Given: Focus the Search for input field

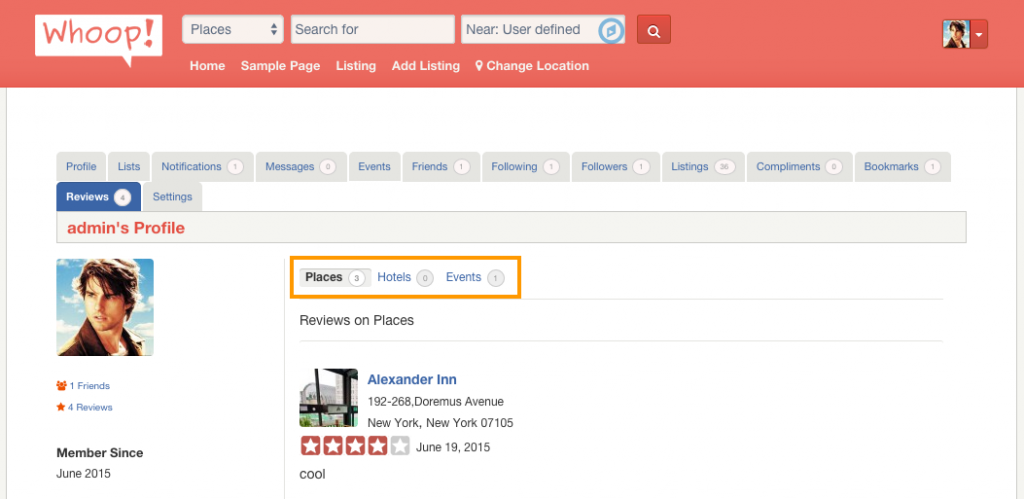Looking at the screenshot, I should pyautogui.click(x=372, y=29).
